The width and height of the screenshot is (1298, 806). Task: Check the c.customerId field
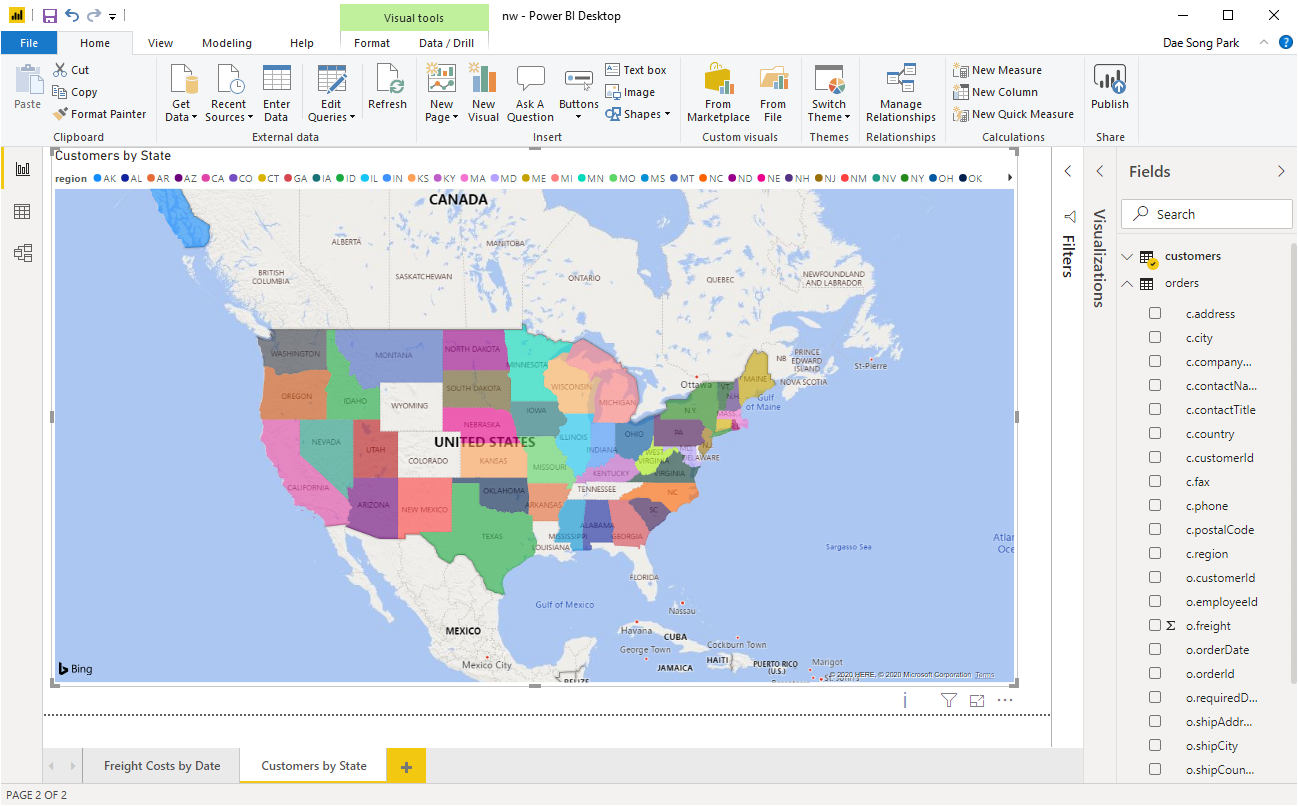coord(1155,457)
